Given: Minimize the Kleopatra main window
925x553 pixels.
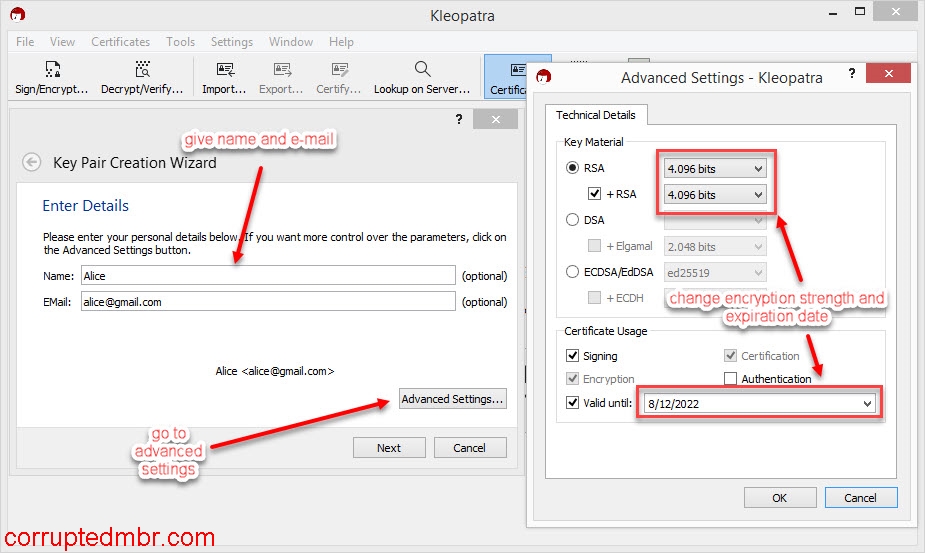Looking at the screenshot, I should [x=833, y=12].
